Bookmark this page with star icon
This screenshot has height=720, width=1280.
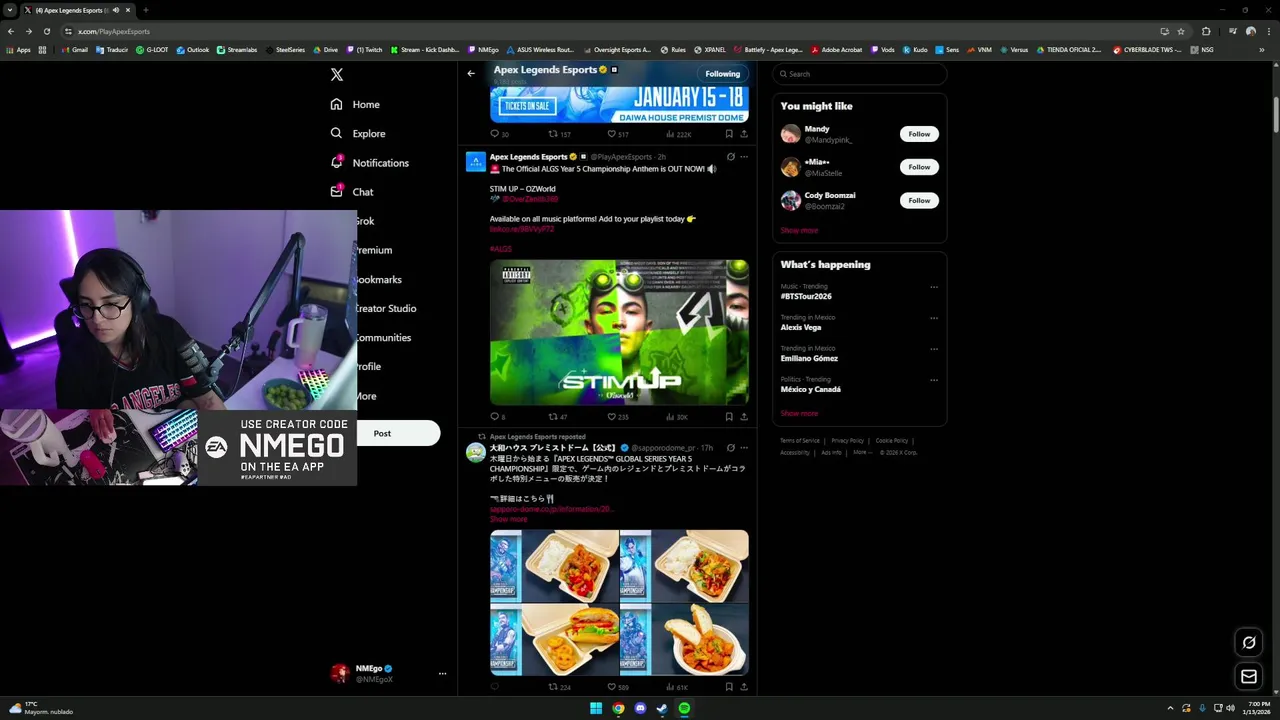click(x=1181, y=31)
